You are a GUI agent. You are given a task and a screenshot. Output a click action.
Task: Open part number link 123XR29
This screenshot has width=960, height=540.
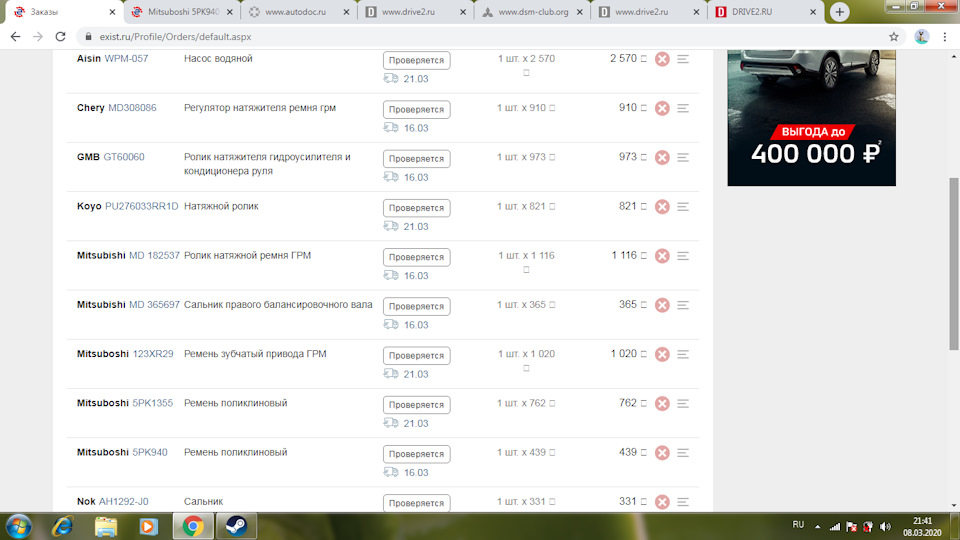[x=153, y=354]
